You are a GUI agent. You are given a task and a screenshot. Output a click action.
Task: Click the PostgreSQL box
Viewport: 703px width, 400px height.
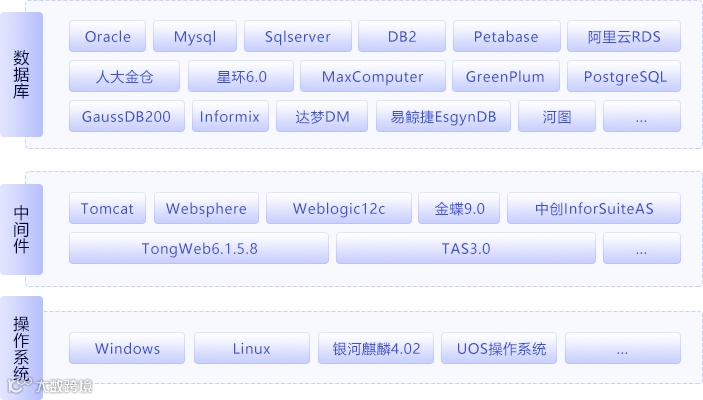(624, 76)
